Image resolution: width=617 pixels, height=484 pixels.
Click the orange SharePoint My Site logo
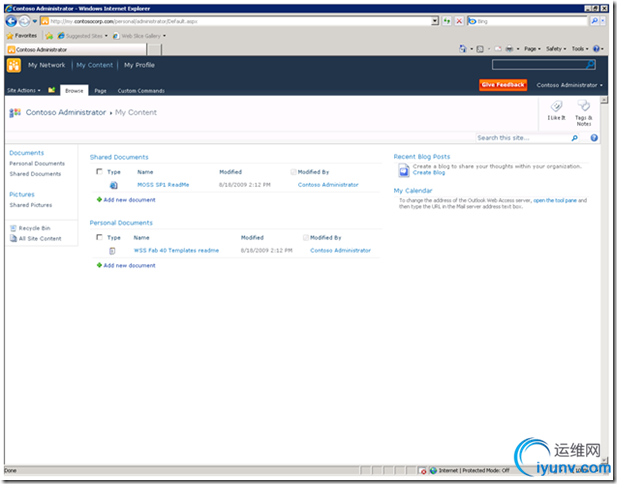click(x=14, y=65)
